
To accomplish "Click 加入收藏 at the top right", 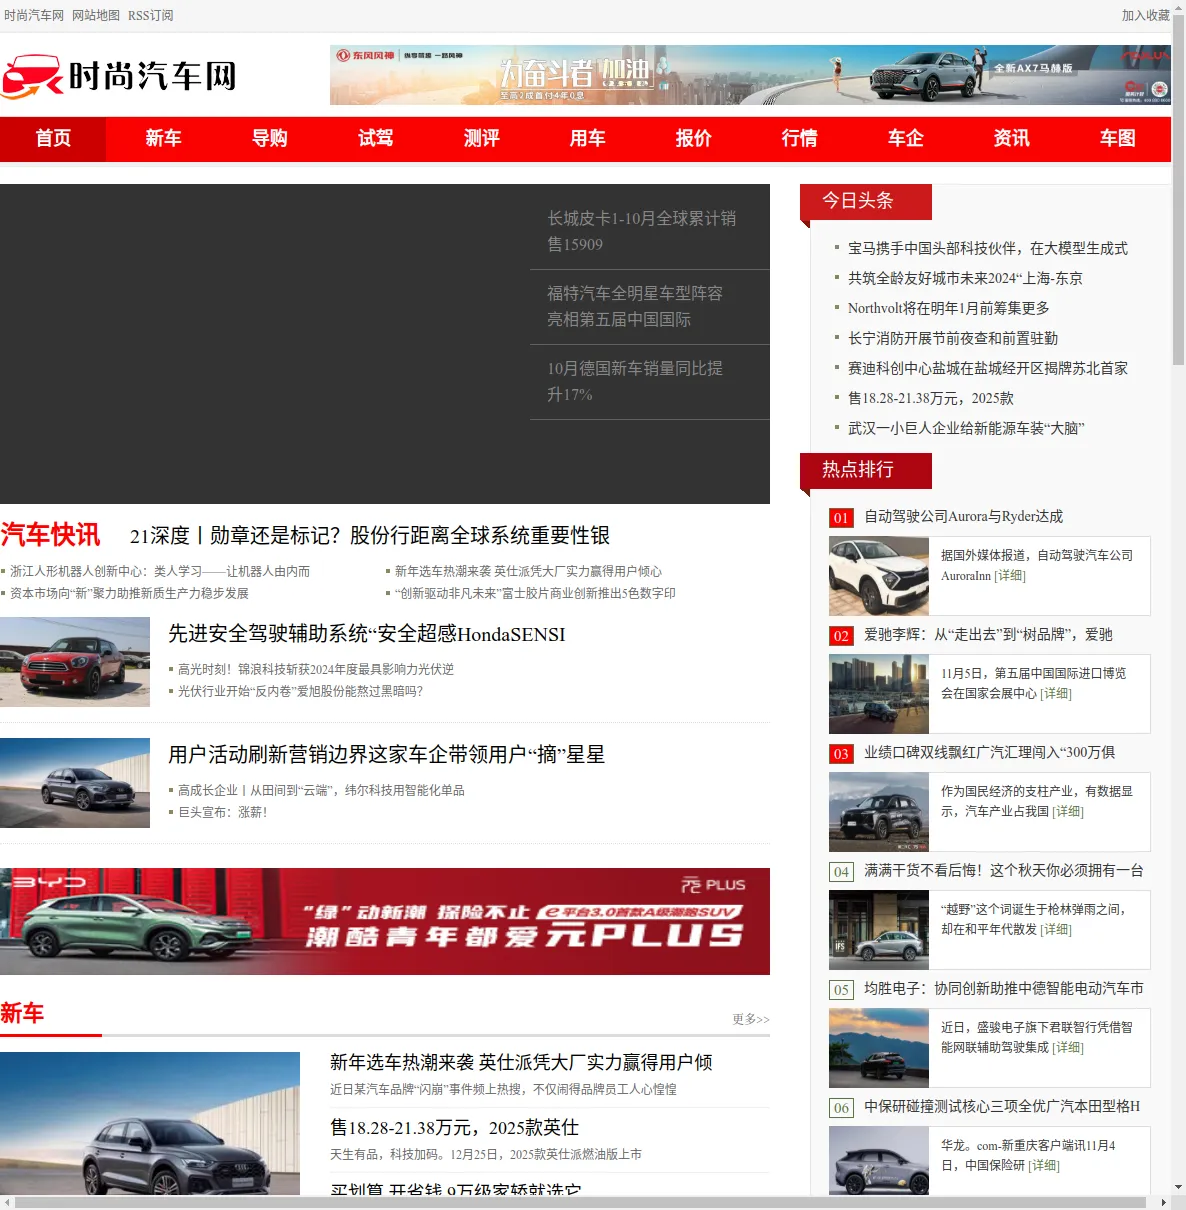I will click(x=1146, y=16).
